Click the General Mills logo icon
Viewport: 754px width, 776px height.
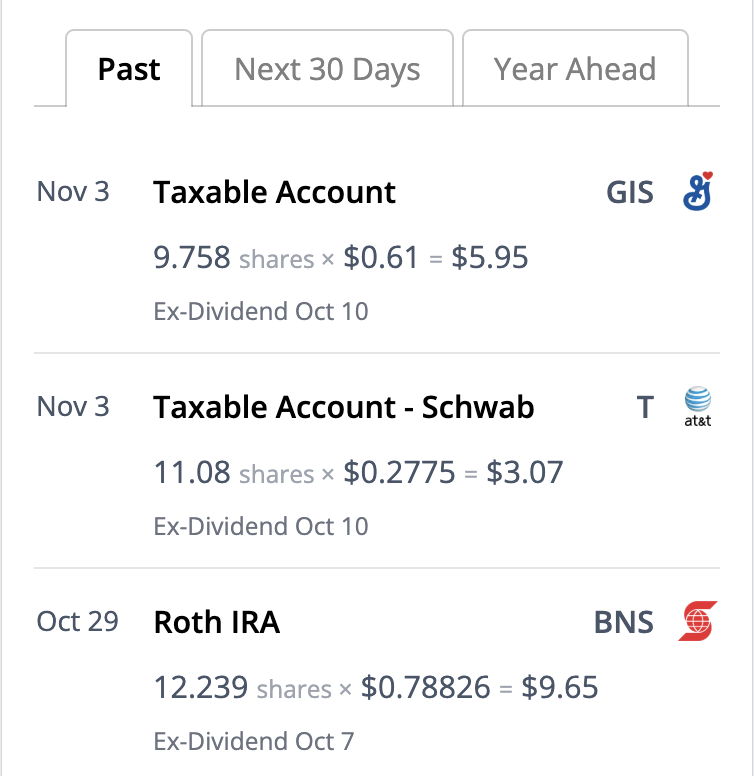(697, 191)
